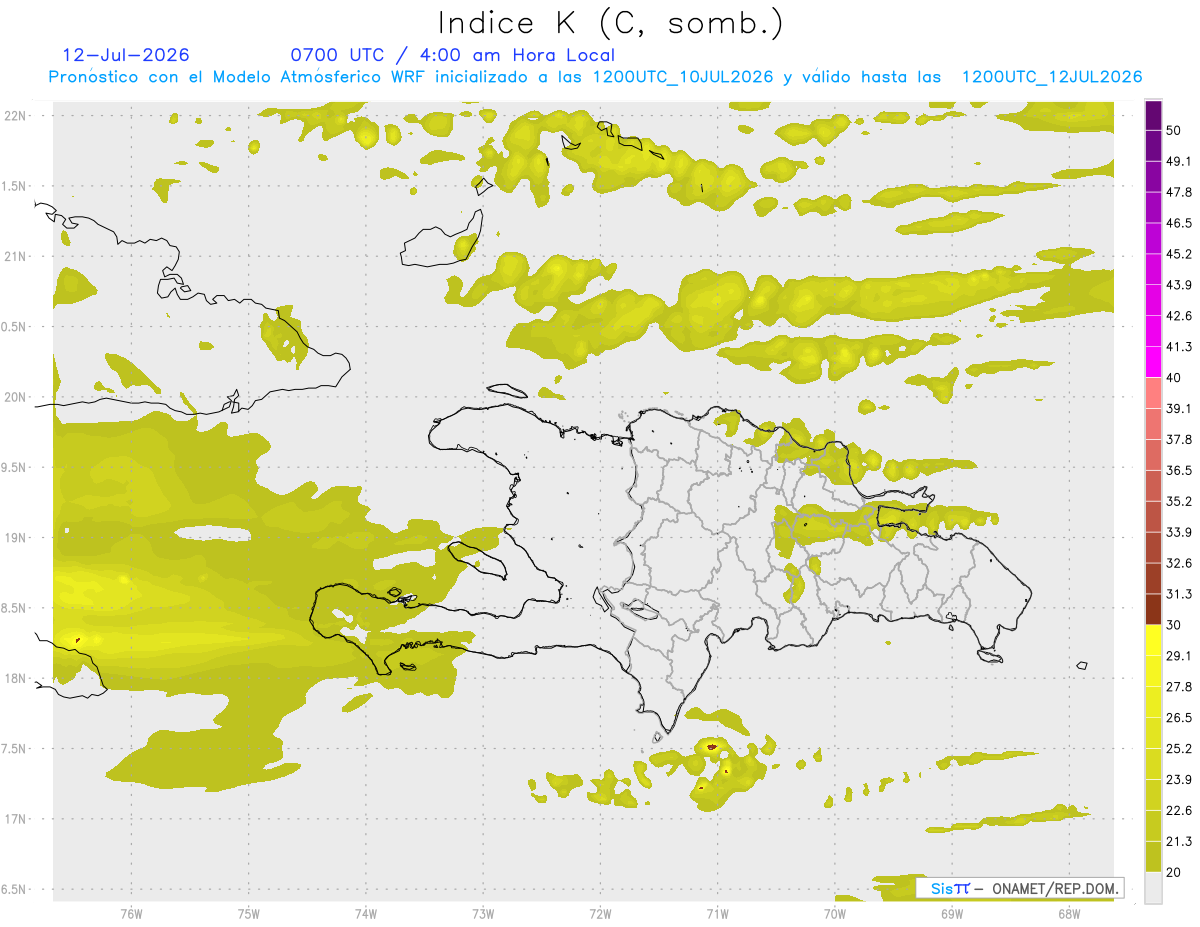The width and height of the screenshot is (1200, 927).
Task: Click the latitude axis label 19N
Action: coord(16,538)
